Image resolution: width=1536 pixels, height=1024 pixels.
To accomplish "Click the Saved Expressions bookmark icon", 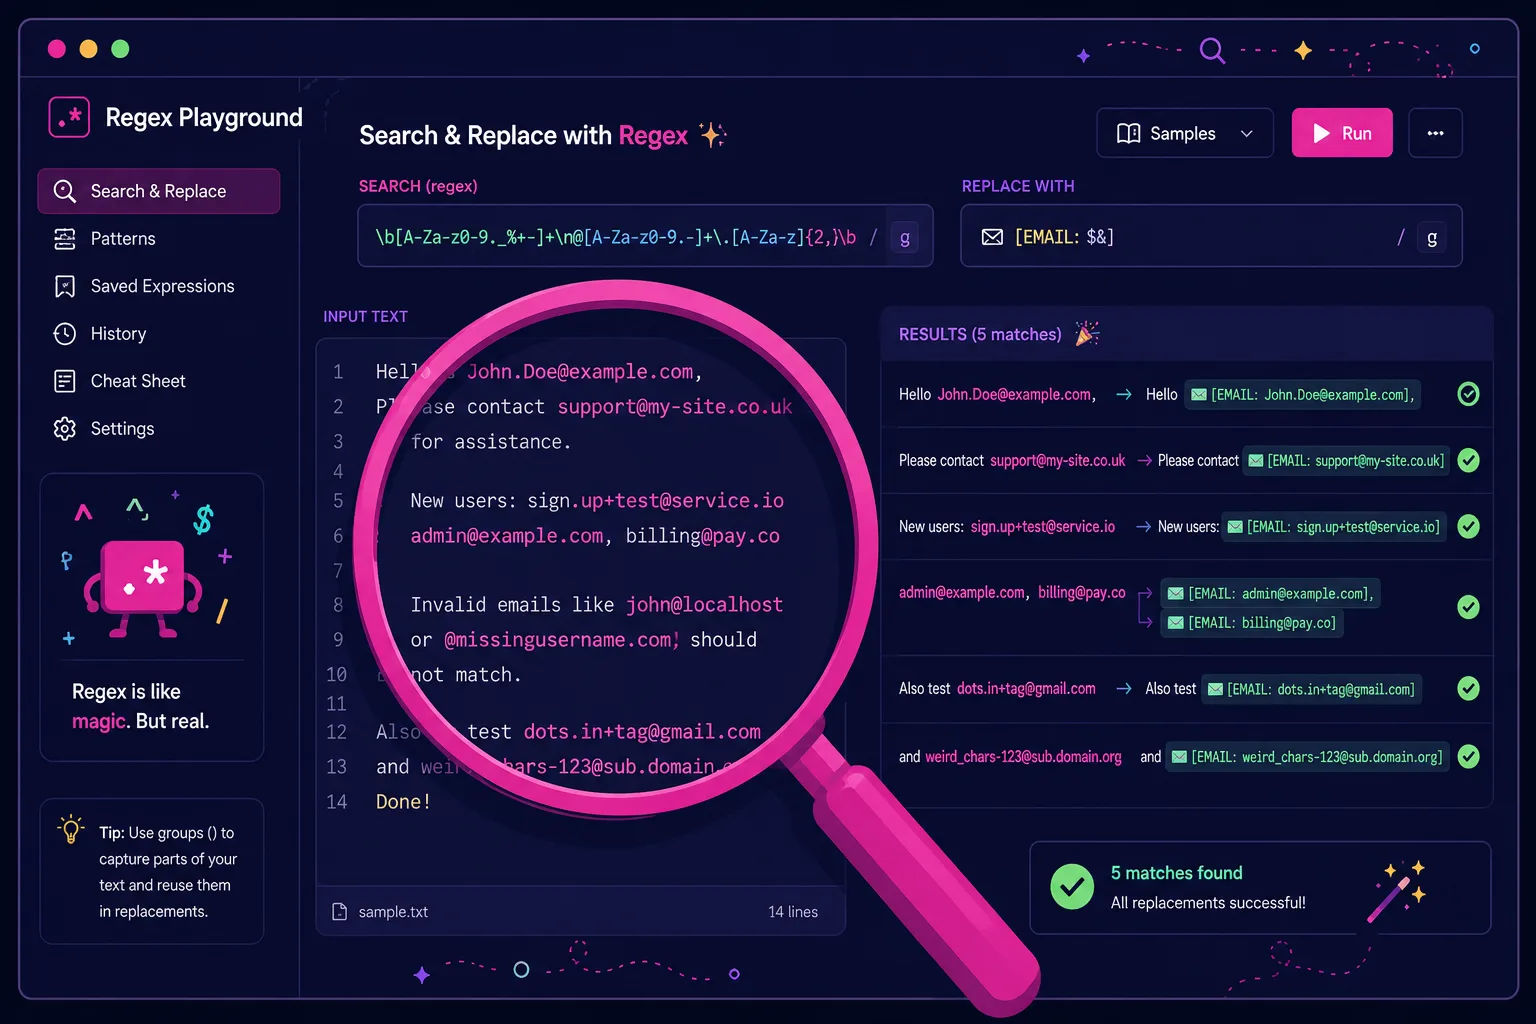I will 65,287.
